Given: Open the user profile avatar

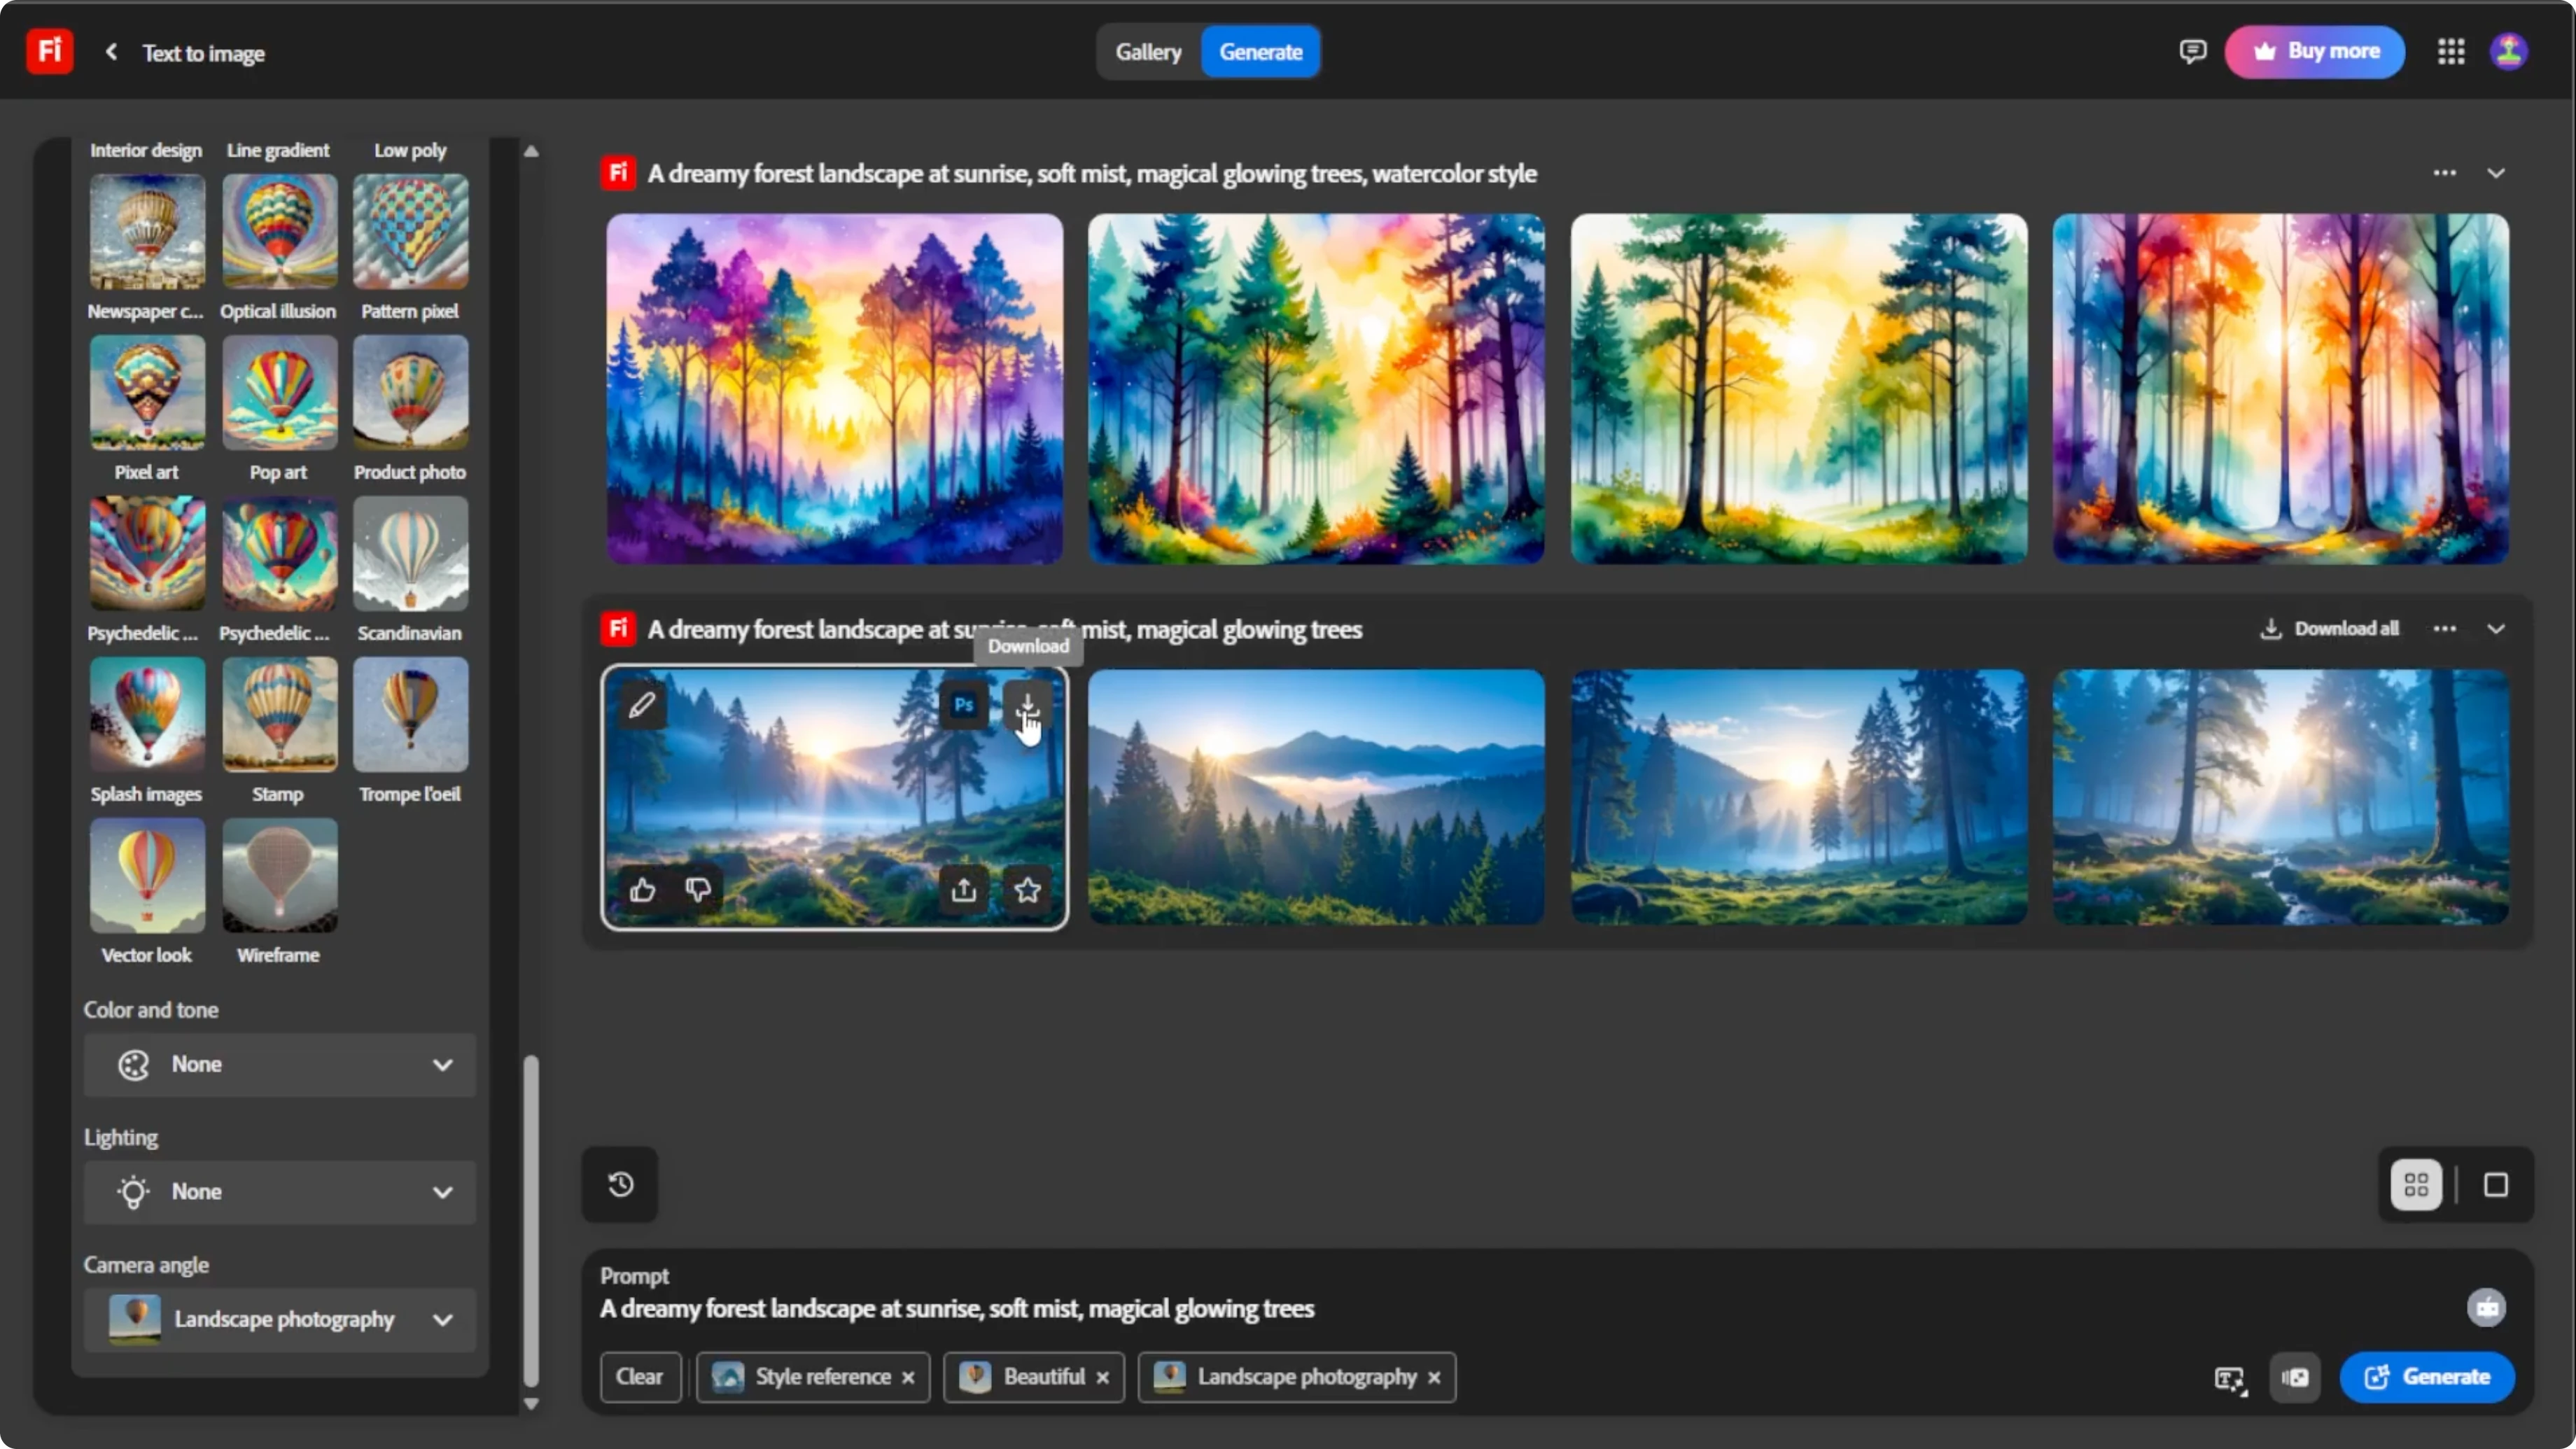Looking at the screenshot, I should click(2508, 51).
